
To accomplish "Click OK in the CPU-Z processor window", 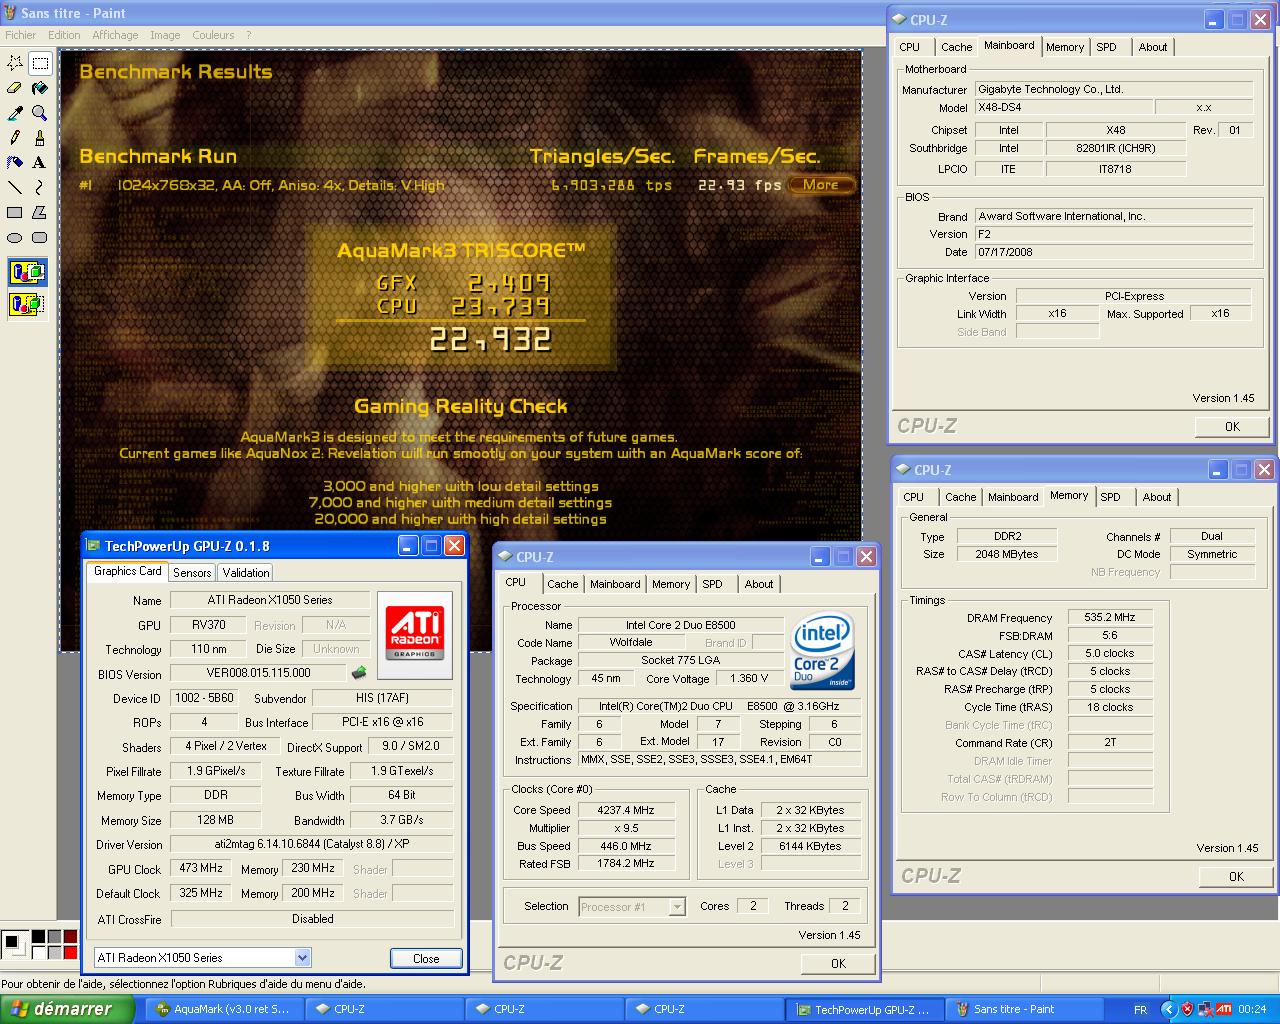I will click(838, 963).
